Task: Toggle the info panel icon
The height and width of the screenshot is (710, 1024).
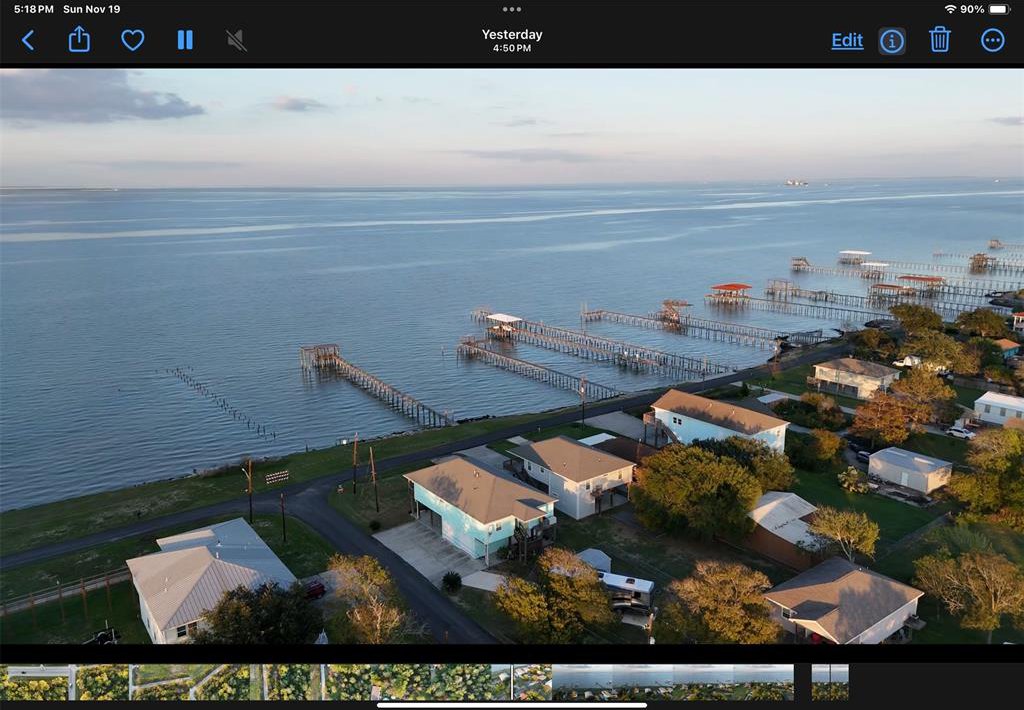Action: click(x=891, y=41)
